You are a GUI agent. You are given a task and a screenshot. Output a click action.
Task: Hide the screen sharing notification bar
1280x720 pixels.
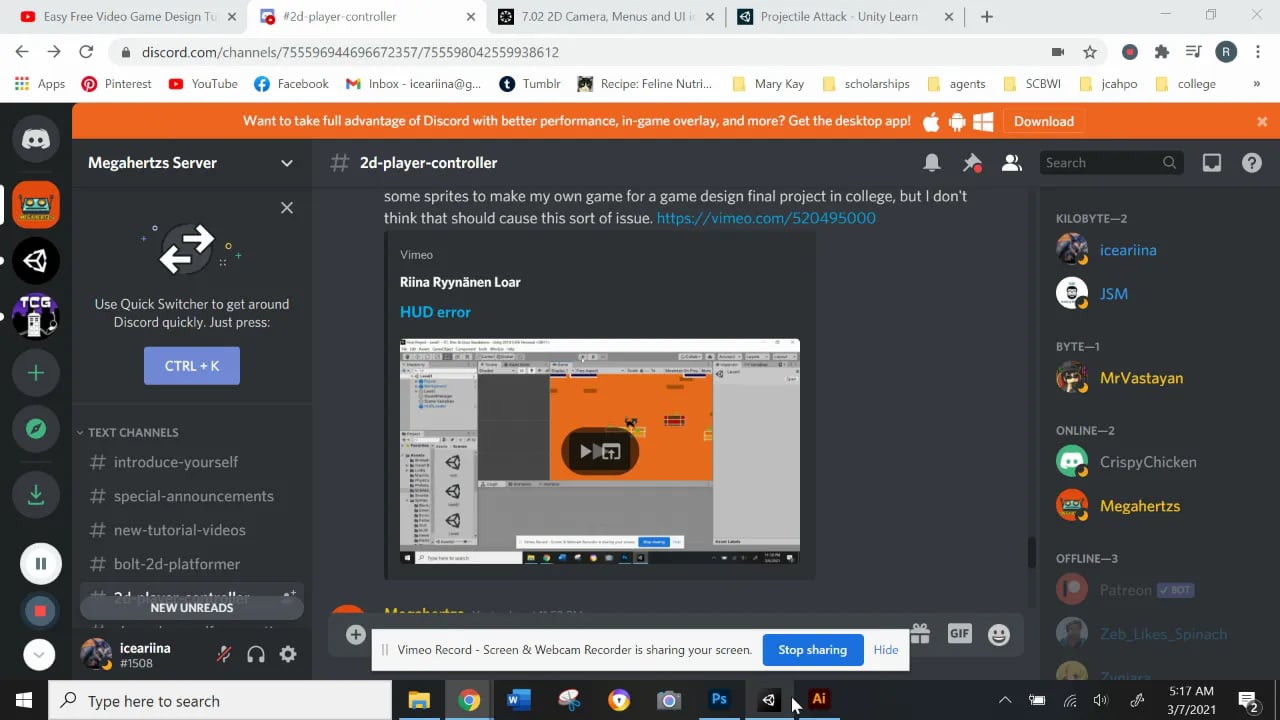pyautogui.click(x=886, y=650)
